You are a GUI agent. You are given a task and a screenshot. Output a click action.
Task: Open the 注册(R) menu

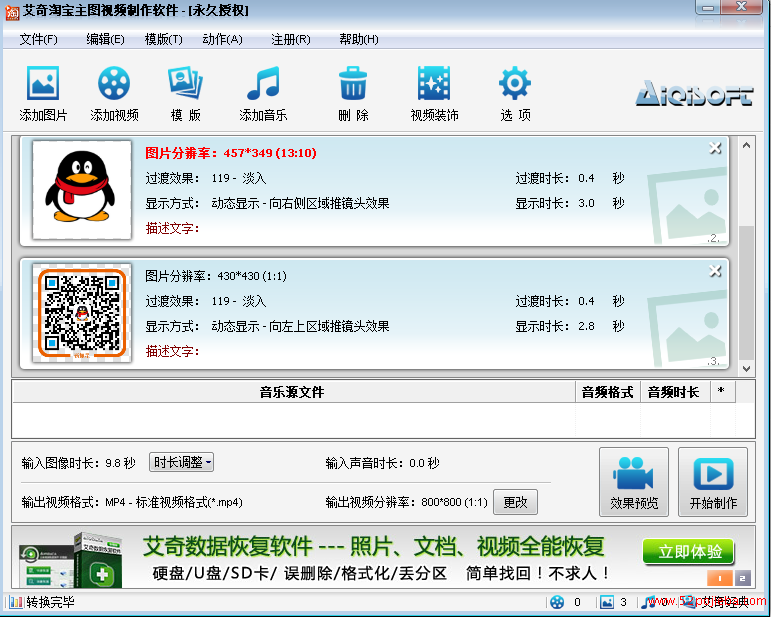pyautogui.click(x=291, y=39)
